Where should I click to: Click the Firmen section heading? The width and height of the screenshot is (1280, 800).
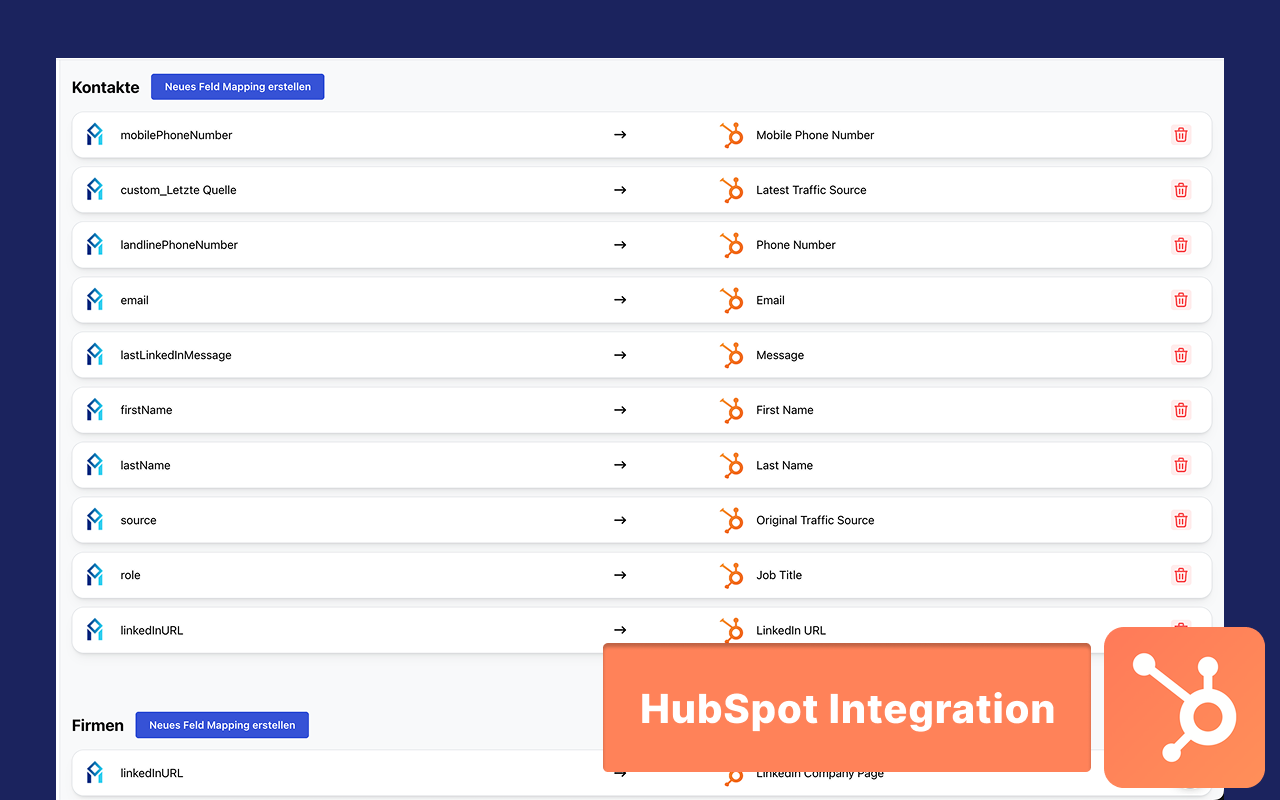click(98, 725)
